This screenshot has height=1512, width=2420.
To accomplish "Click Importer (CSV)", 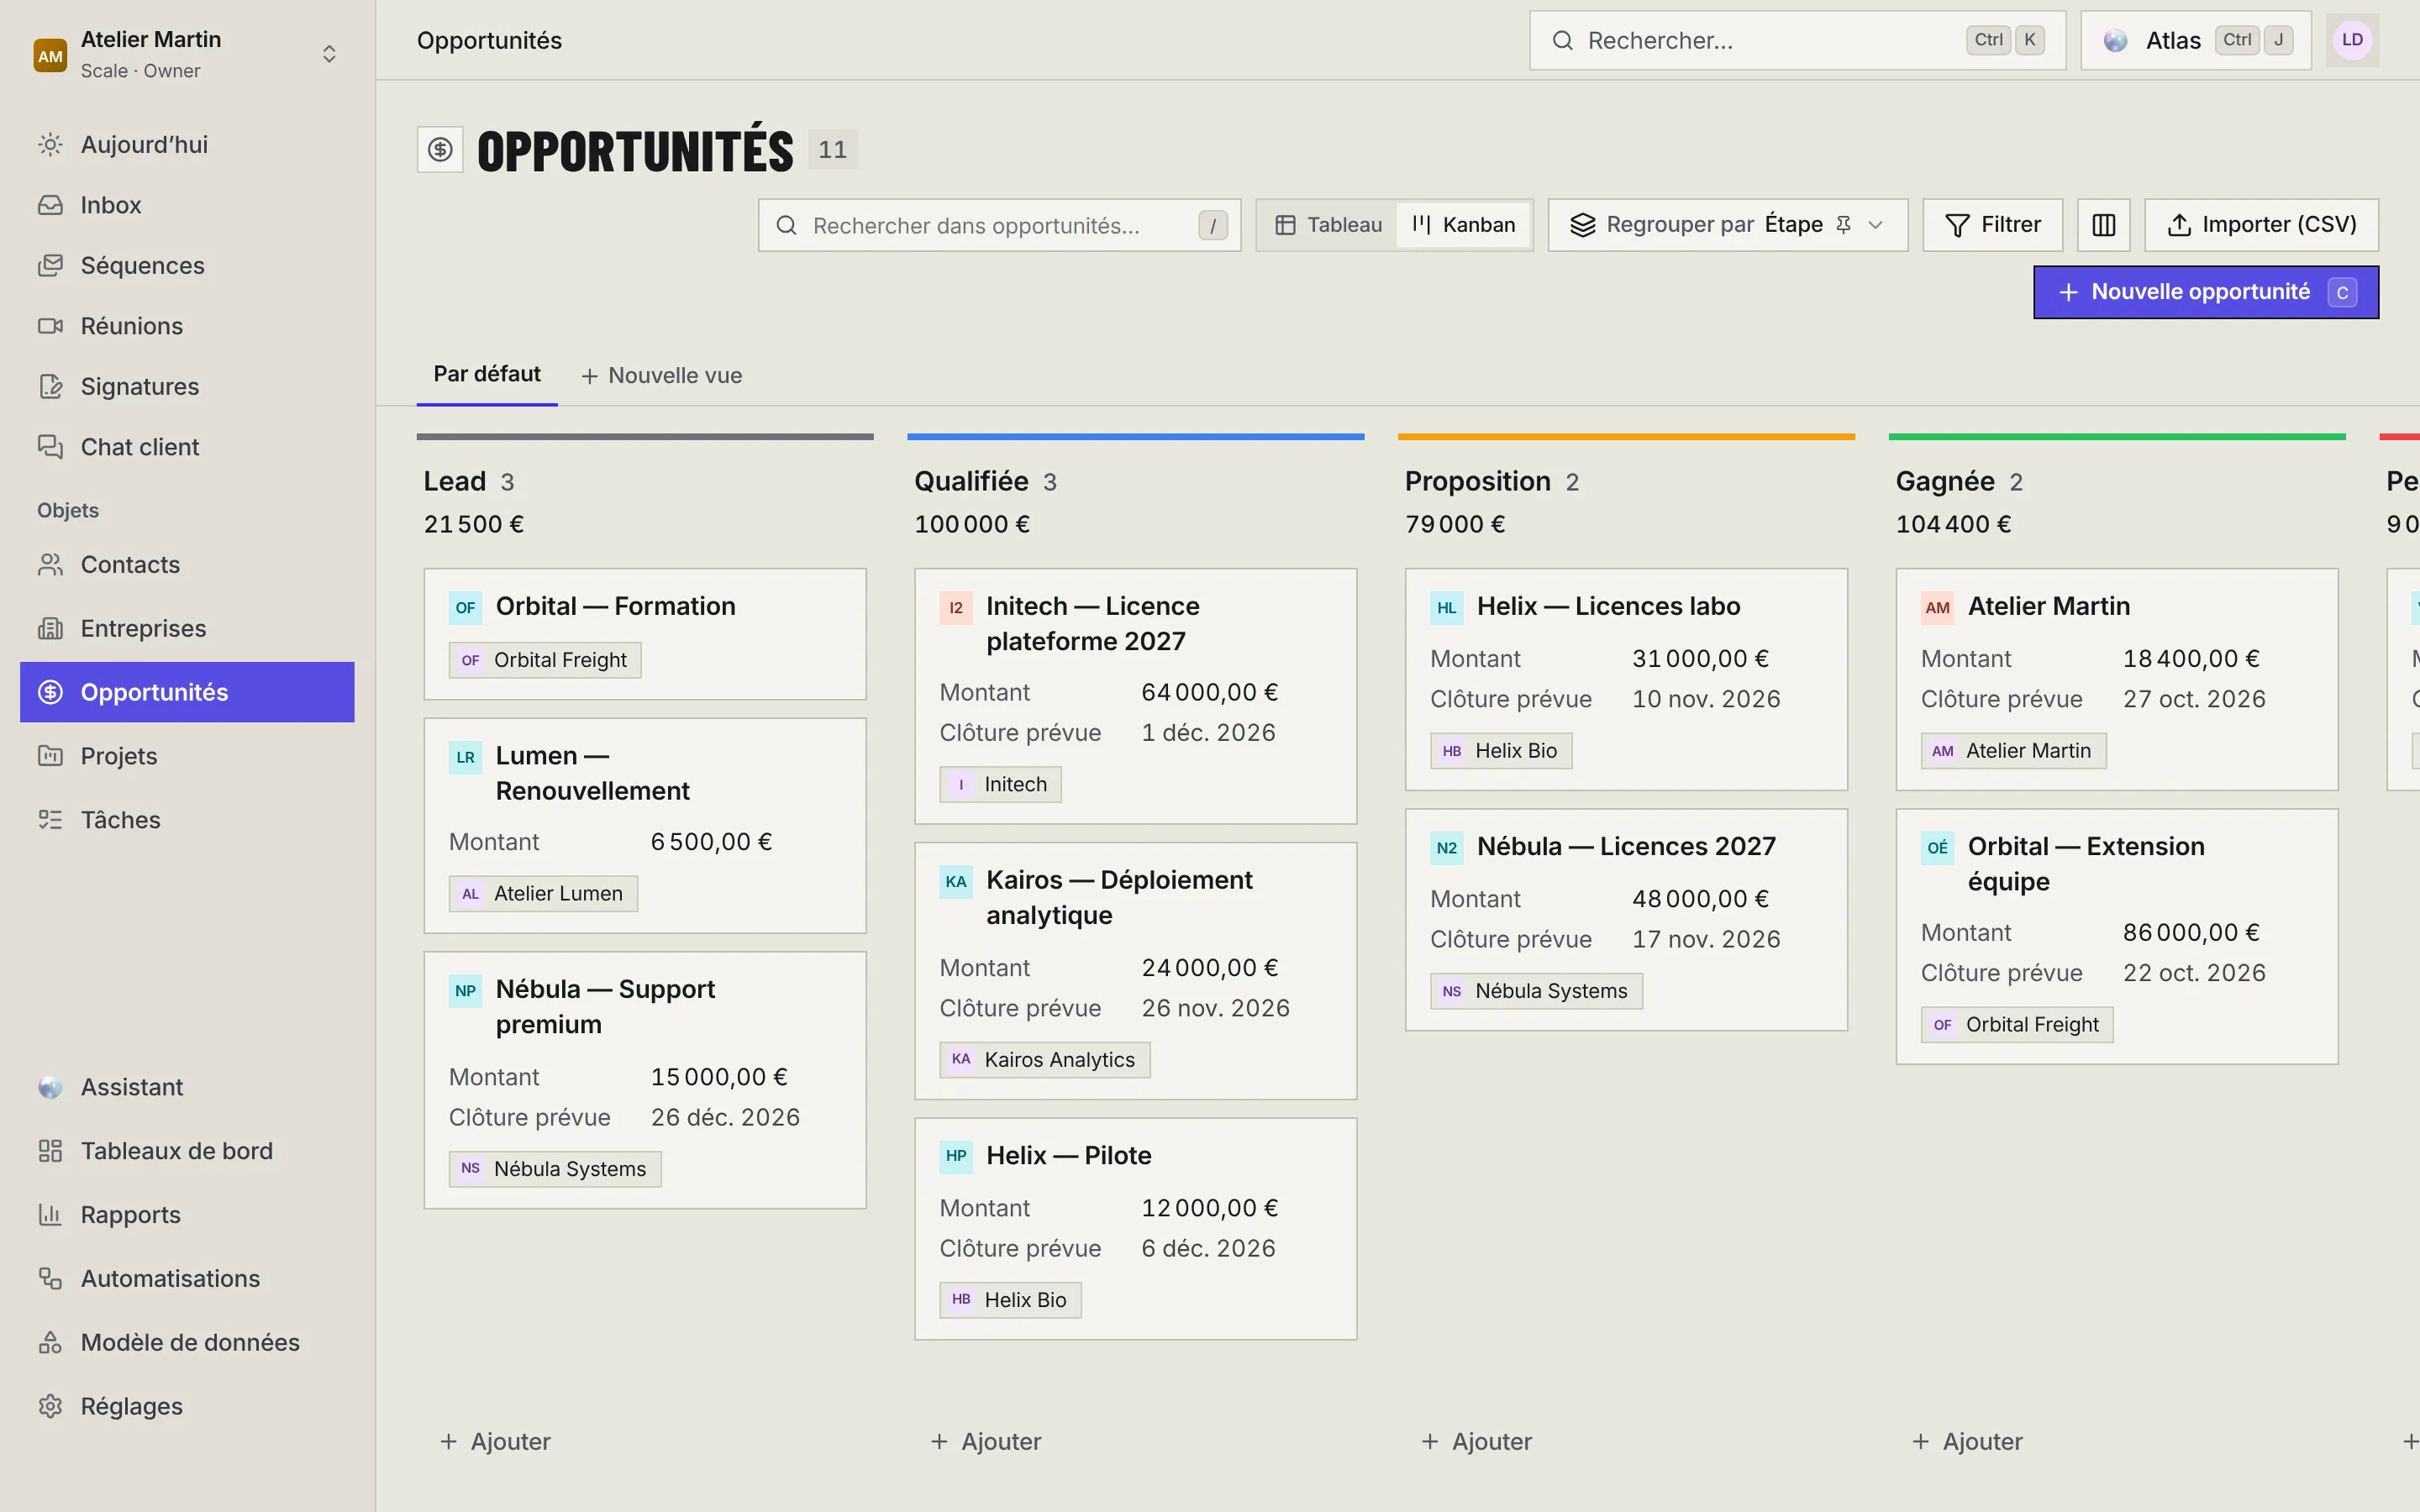I will click(x=2261, y=225).
